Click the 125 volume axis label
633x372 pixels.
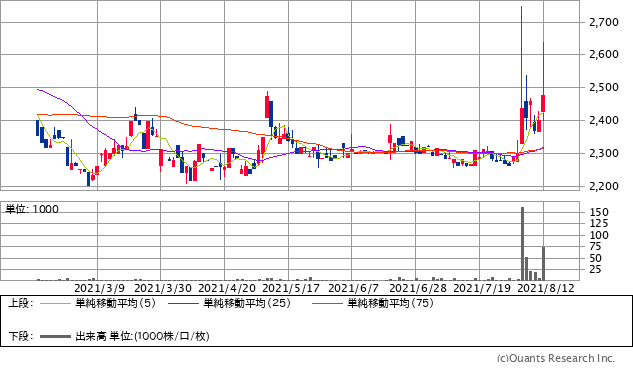599,223
